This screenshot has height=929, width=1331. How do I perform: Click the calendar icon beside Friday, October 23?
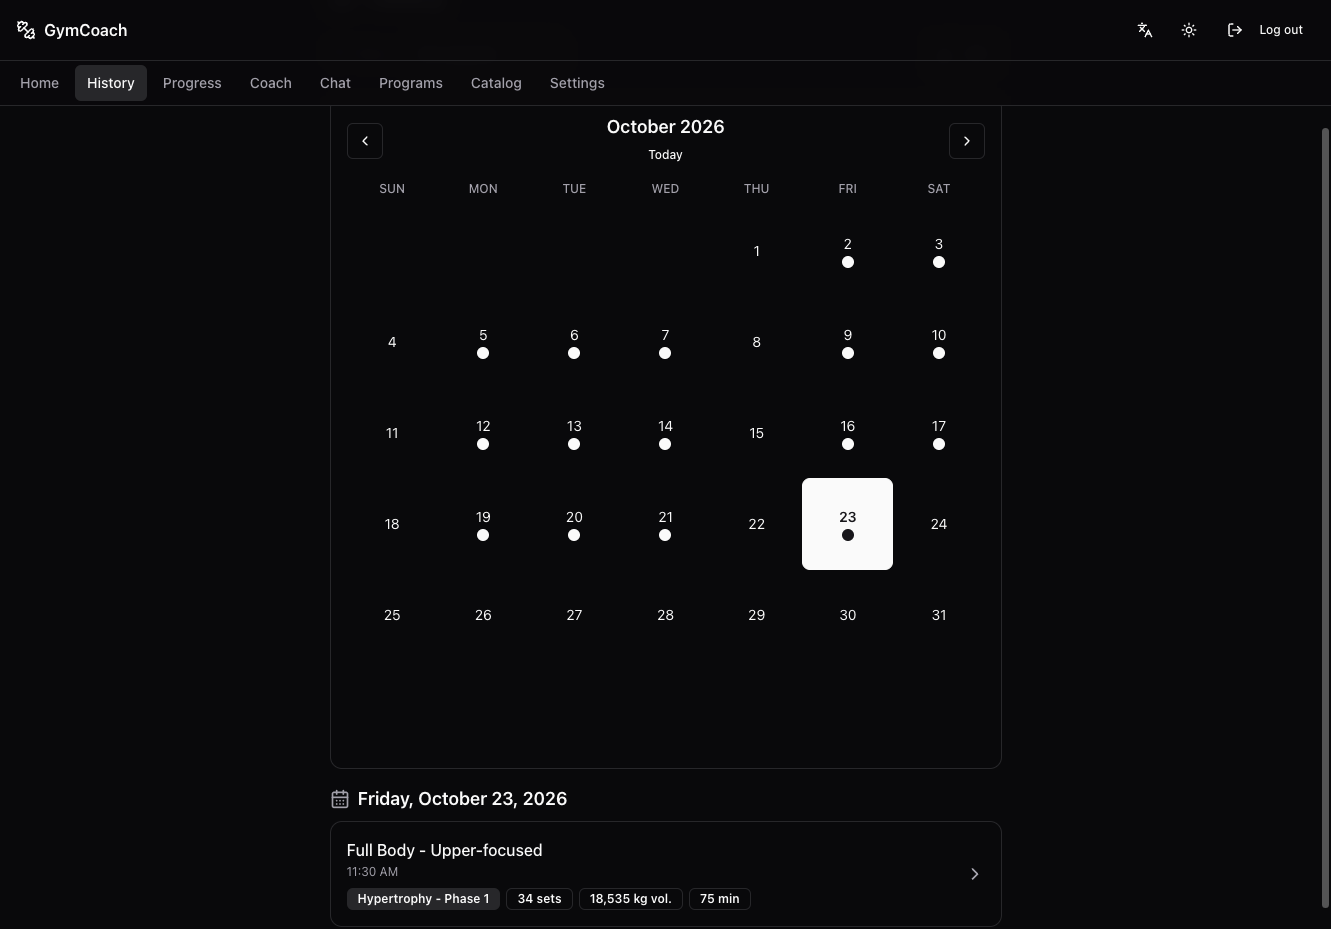click(340, 799)
